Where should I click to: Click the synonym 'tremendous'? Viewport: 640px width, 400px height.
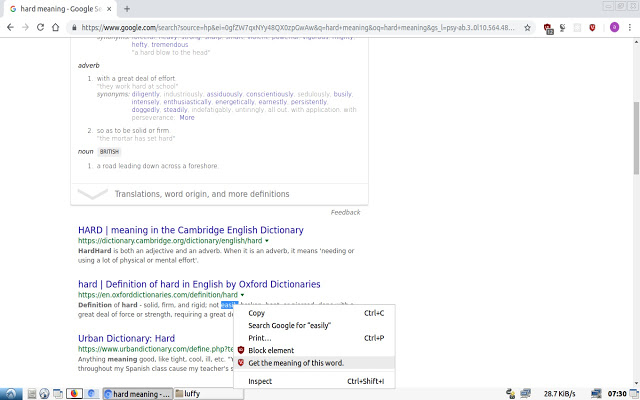coord(170,44)
